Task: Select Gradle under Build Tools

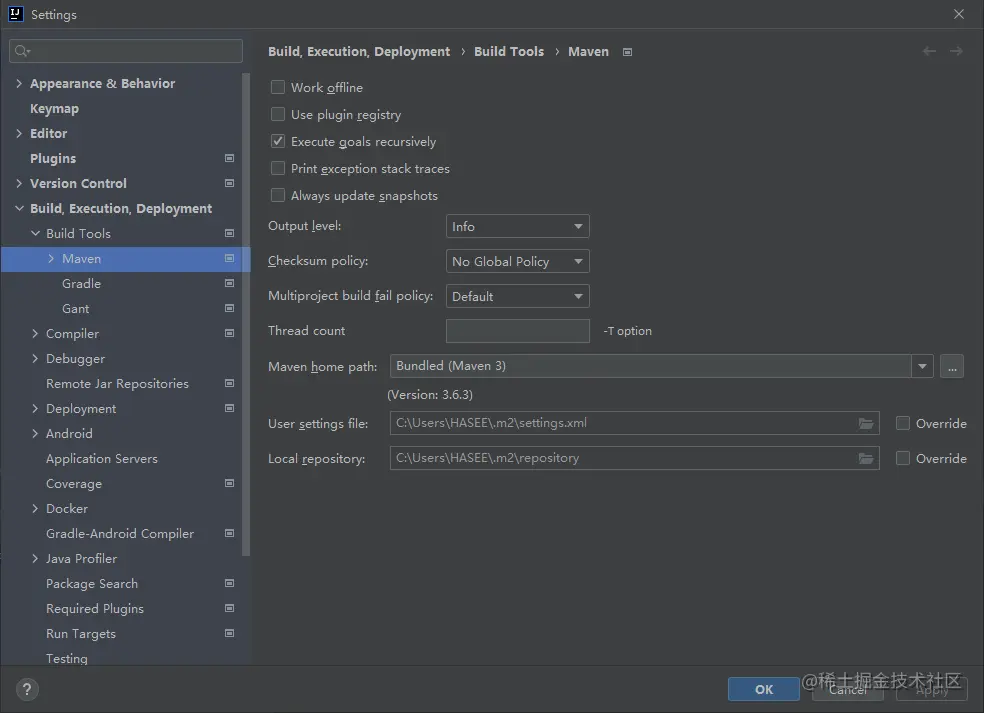Action: (x=82, y=284)
